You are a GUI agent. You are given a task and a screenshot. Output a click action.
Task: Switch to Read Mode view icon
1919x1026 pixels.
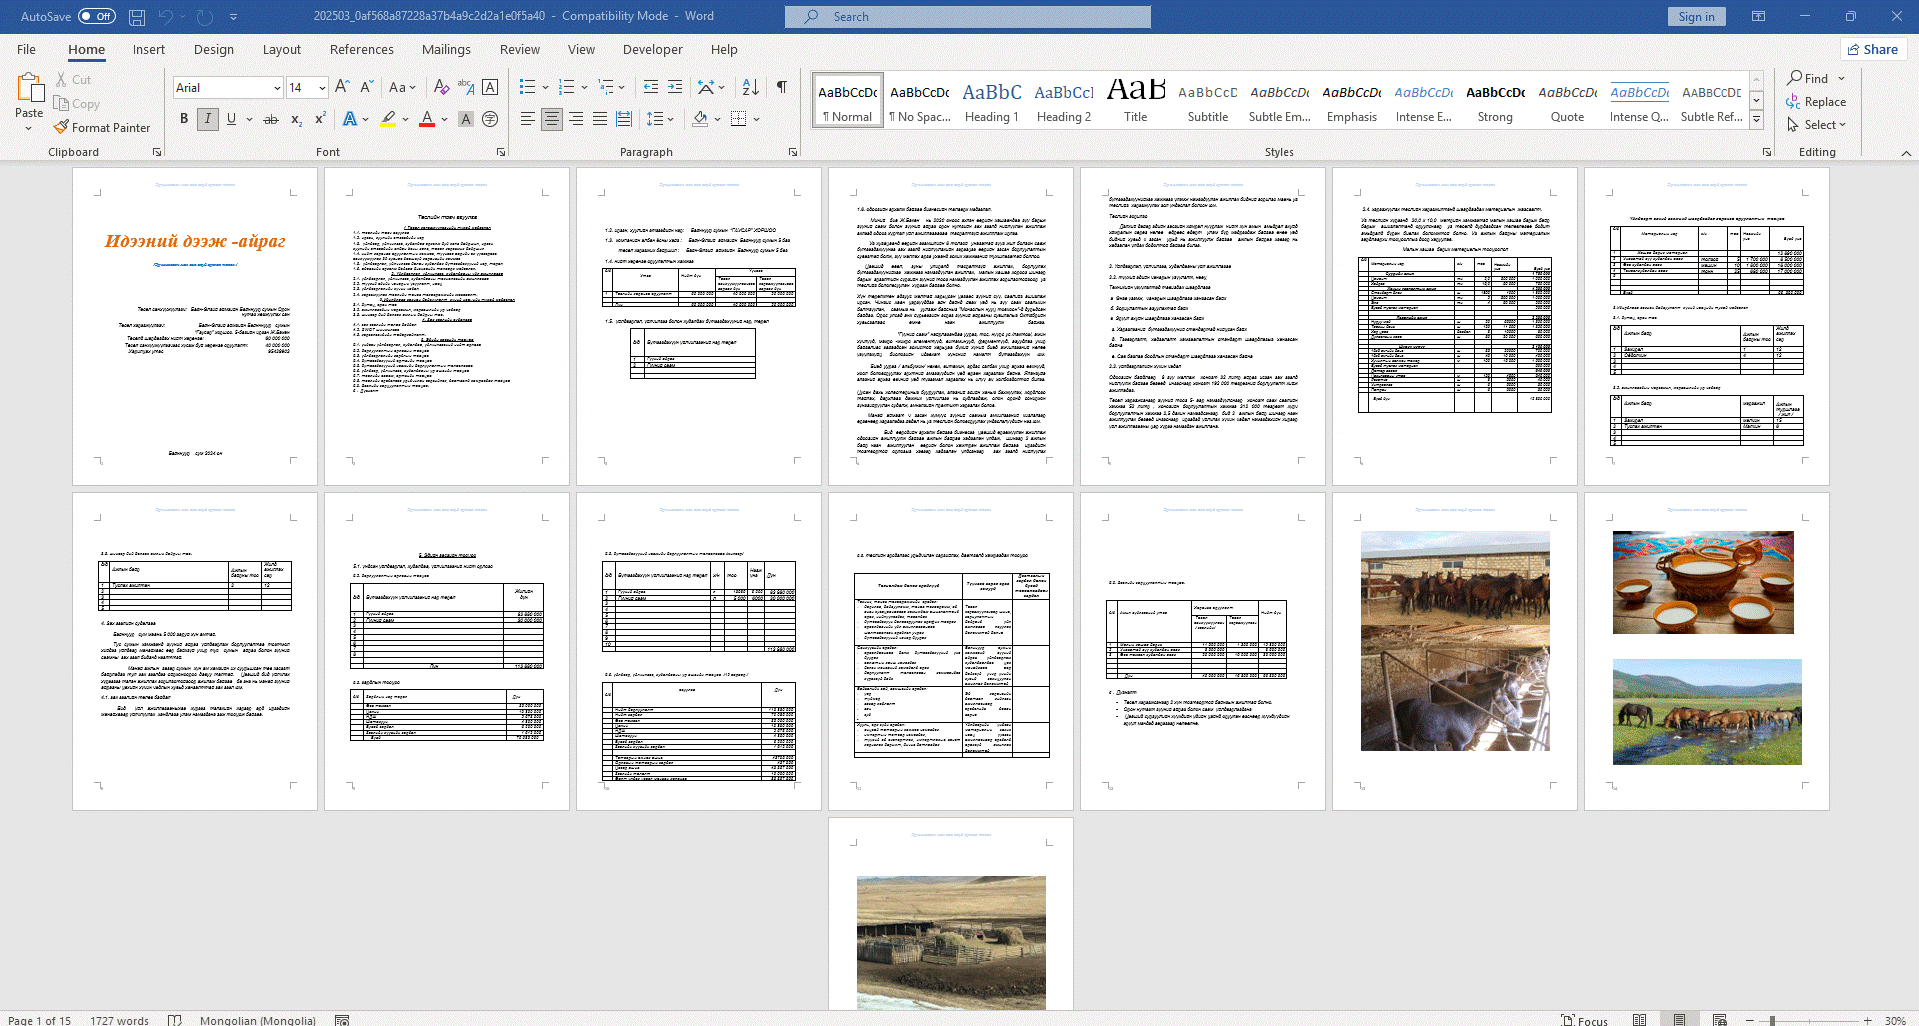click(1639, 1020)
